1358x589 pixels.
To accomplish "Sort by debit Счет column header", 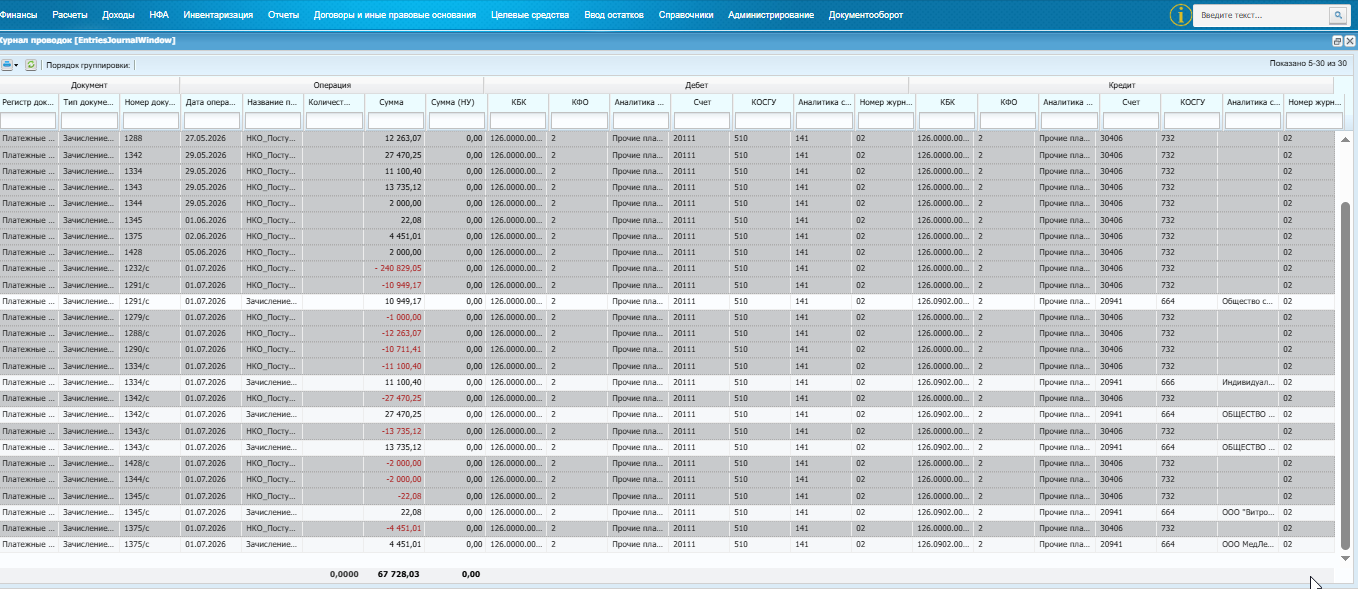I will [701, 102].
